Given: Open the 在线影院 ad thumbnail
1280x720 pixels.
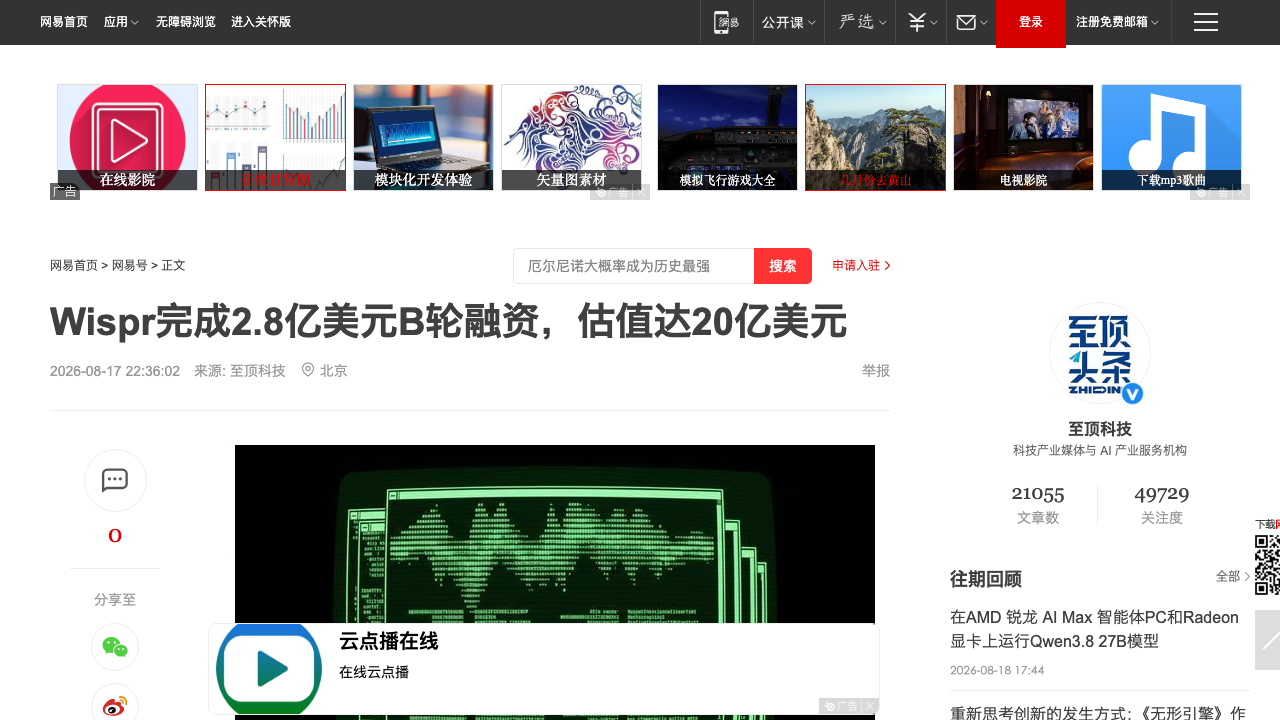Looking at the screenshot, I should (x=127, y=137).
